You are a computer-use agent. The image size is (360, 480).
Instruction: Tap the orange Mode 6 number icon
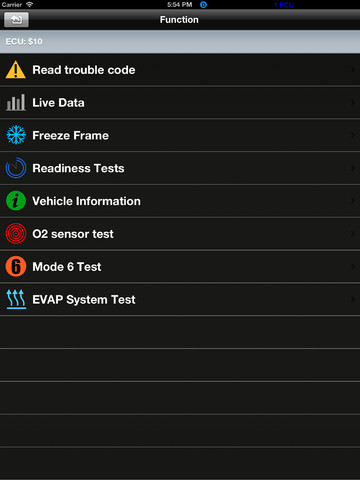click(16, 266)
